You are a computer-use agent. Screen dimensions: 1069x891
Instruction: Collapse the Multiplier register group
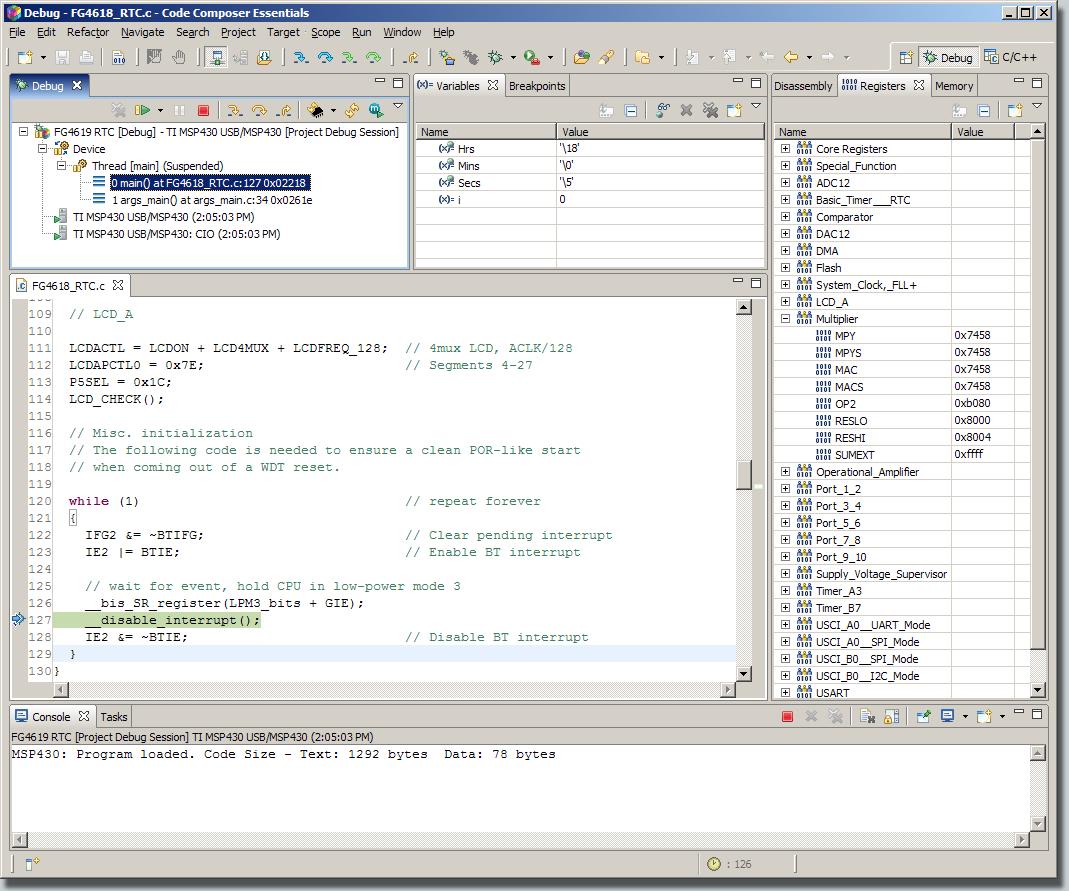tap(785, 319)
